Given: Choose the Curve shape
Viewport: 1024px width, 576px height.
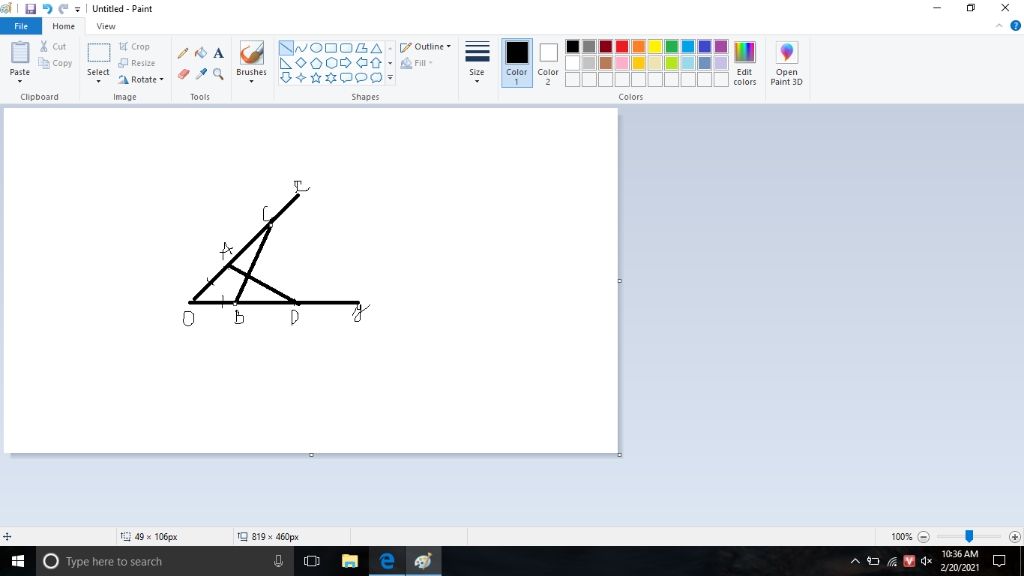Looking at the screenshot, I should click(301, 48).
